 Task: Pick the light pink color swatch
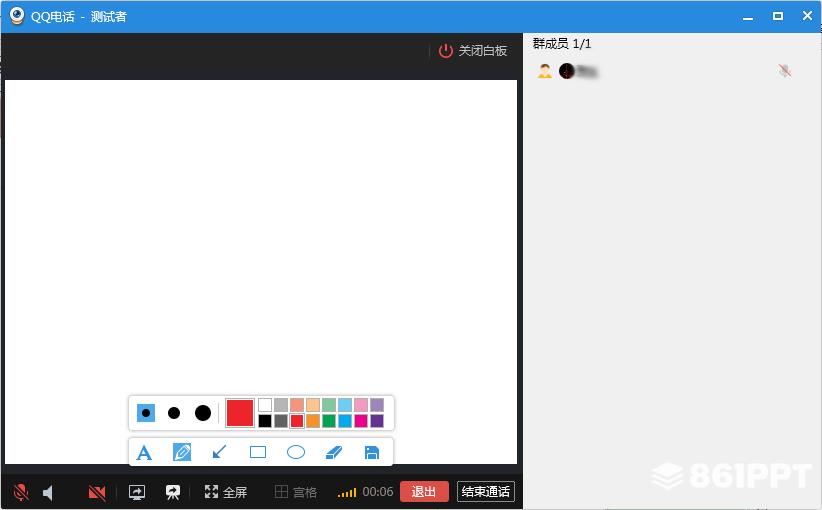click(361, 405)
